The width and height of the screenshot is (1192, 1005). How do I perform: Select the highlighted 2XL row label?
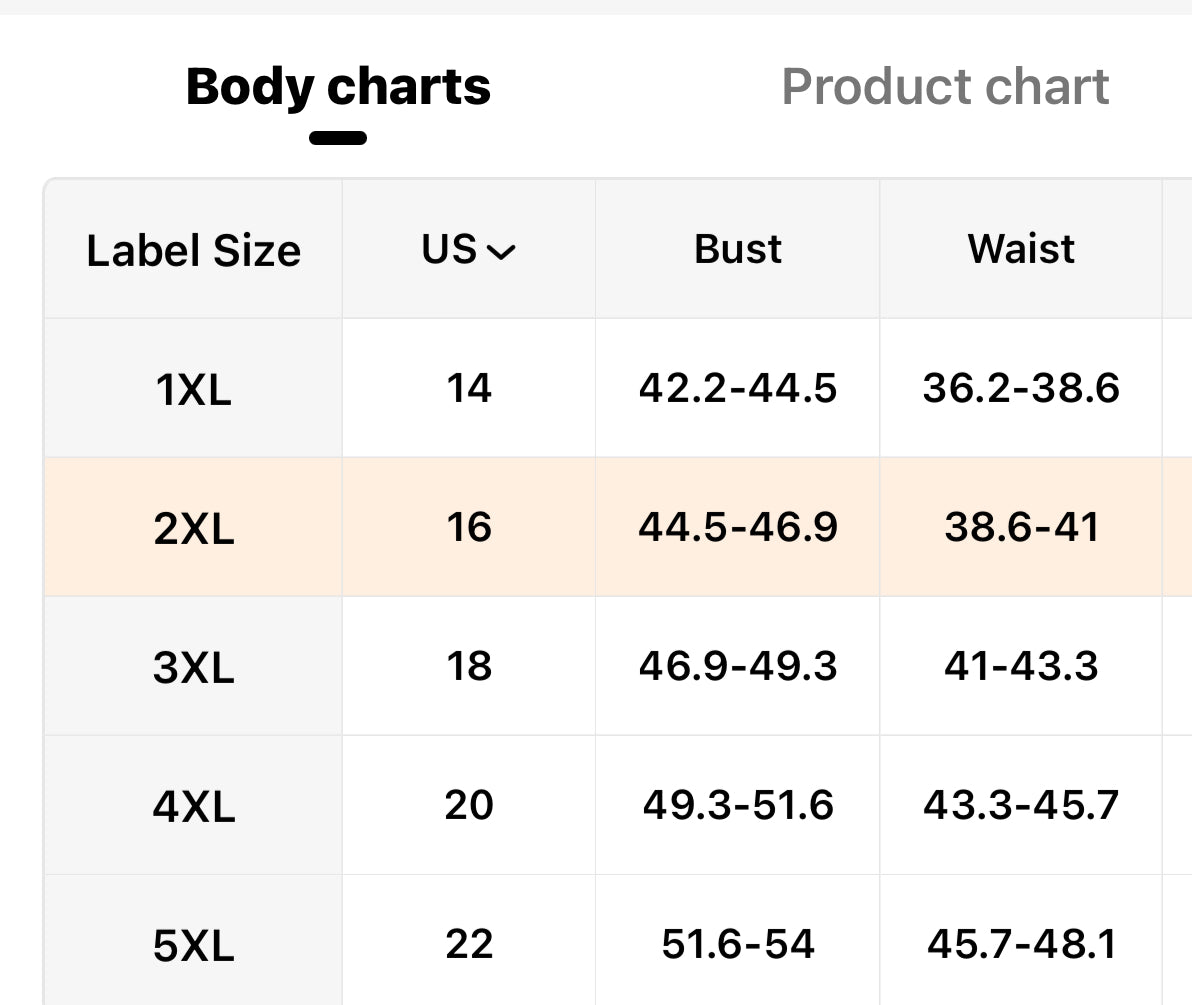point(193,527)
